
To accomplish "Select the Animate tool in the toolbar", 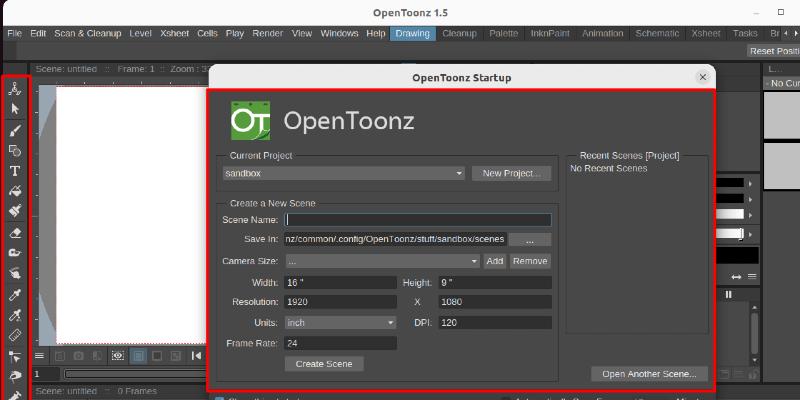I will point(15,89).
